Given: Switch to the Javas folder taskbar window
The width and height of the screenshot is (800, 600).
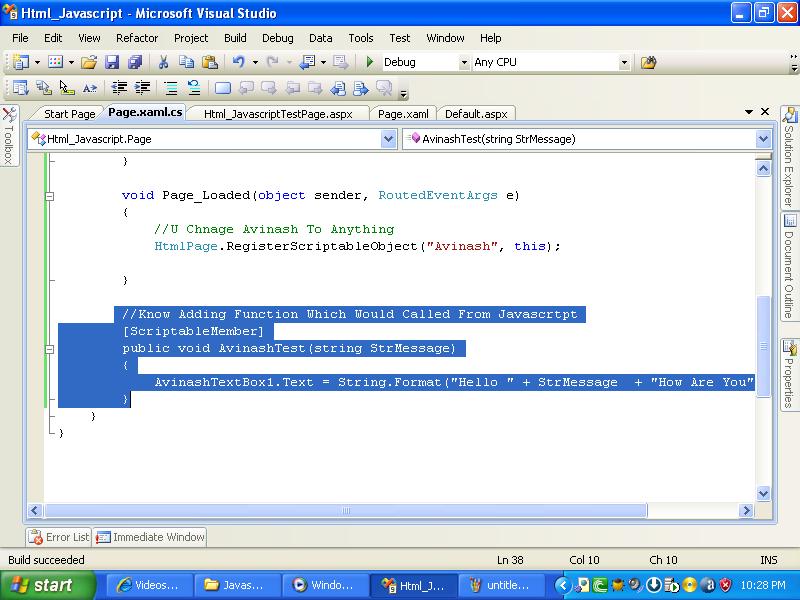Looking at the screenshot, I should tap(238, 585).
